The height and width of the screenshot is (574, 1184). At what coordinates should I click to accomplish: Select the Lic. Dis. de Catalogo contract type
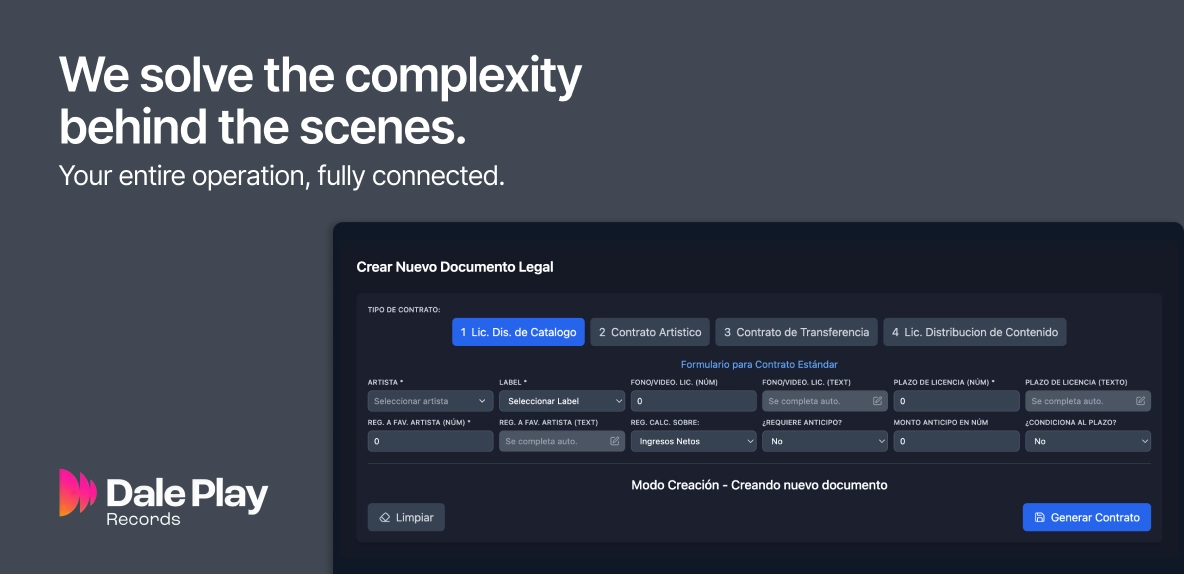coord(518,332)
